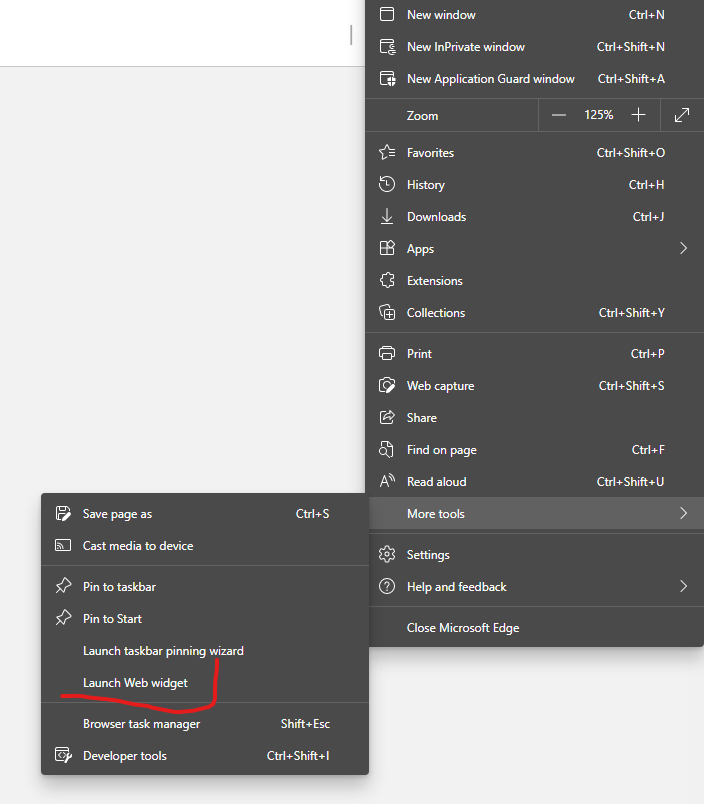Click the Favorites star icon
This screenshot has height=804, width=704.
pyautogui.click(x=387, y=152)
